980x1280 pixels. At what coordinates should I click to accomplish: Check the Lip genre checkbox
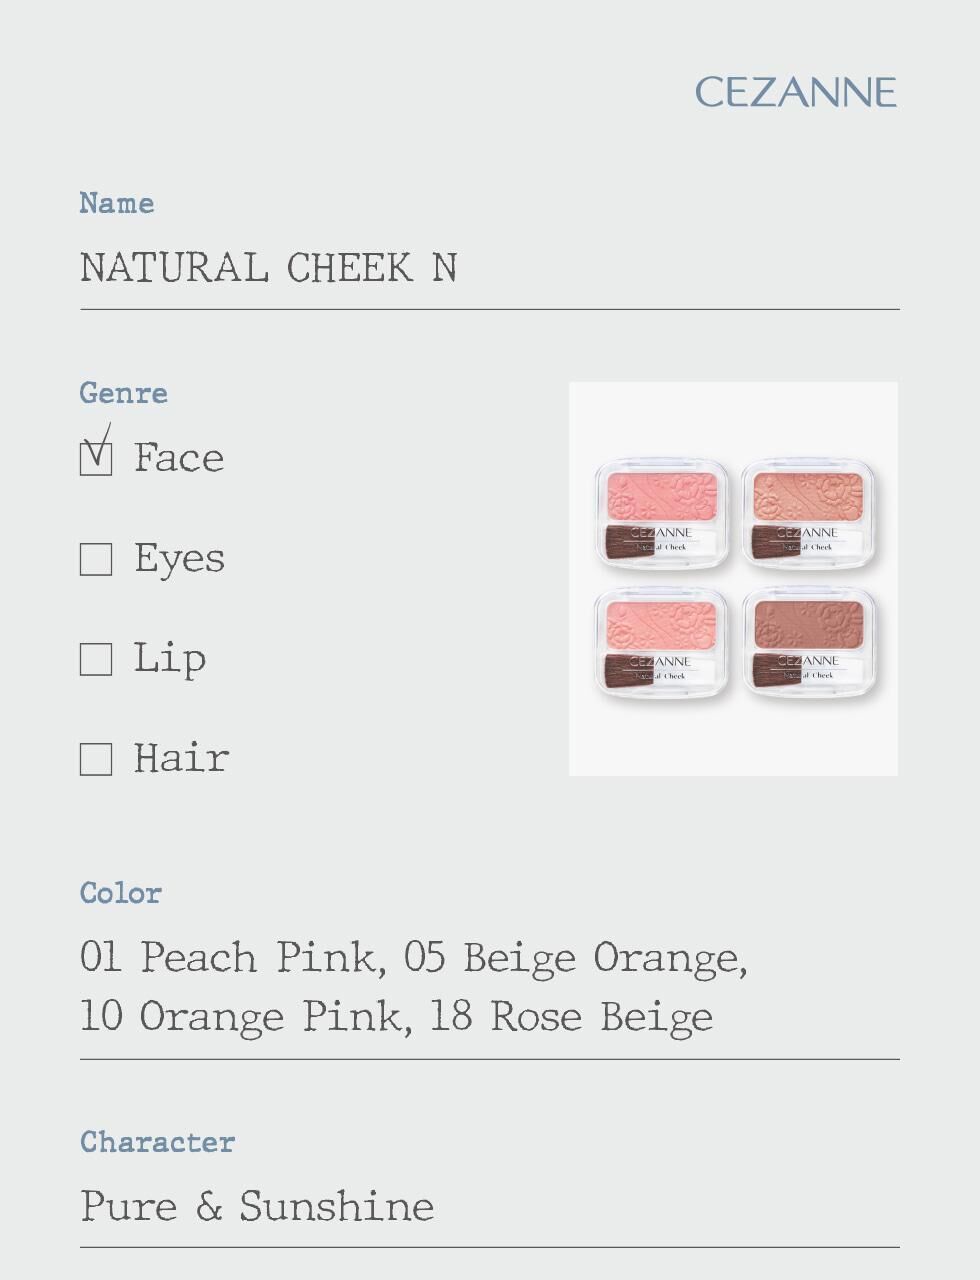point(96,659)
